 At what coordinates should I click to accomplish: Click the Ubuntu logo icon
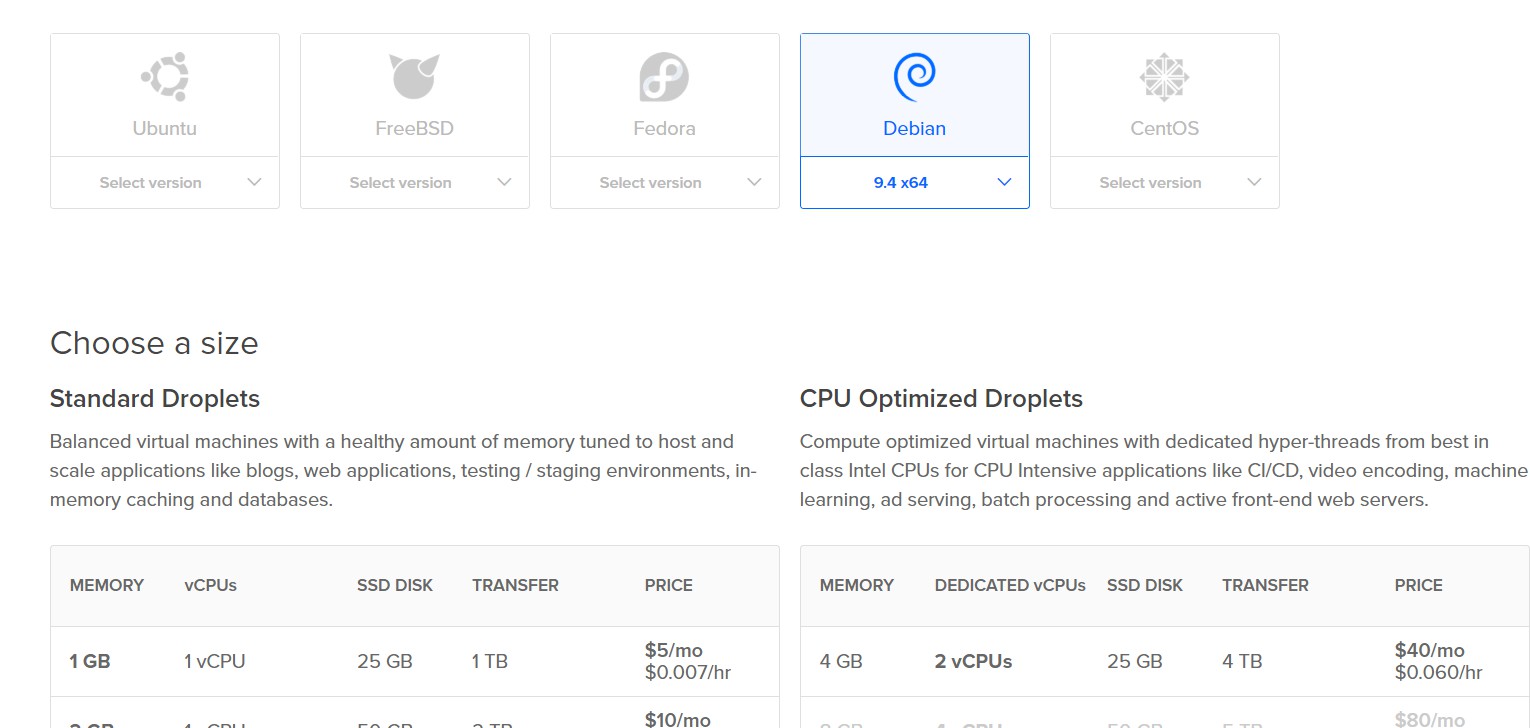click(165, 77)
